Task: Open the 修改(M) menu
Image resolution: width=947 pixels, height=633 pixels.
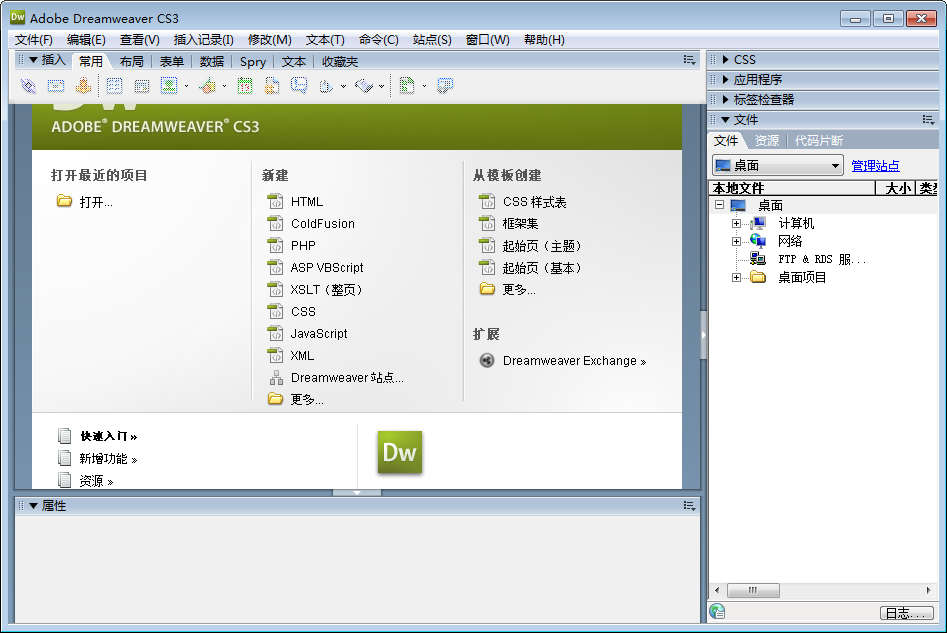Action: (269, 40)
